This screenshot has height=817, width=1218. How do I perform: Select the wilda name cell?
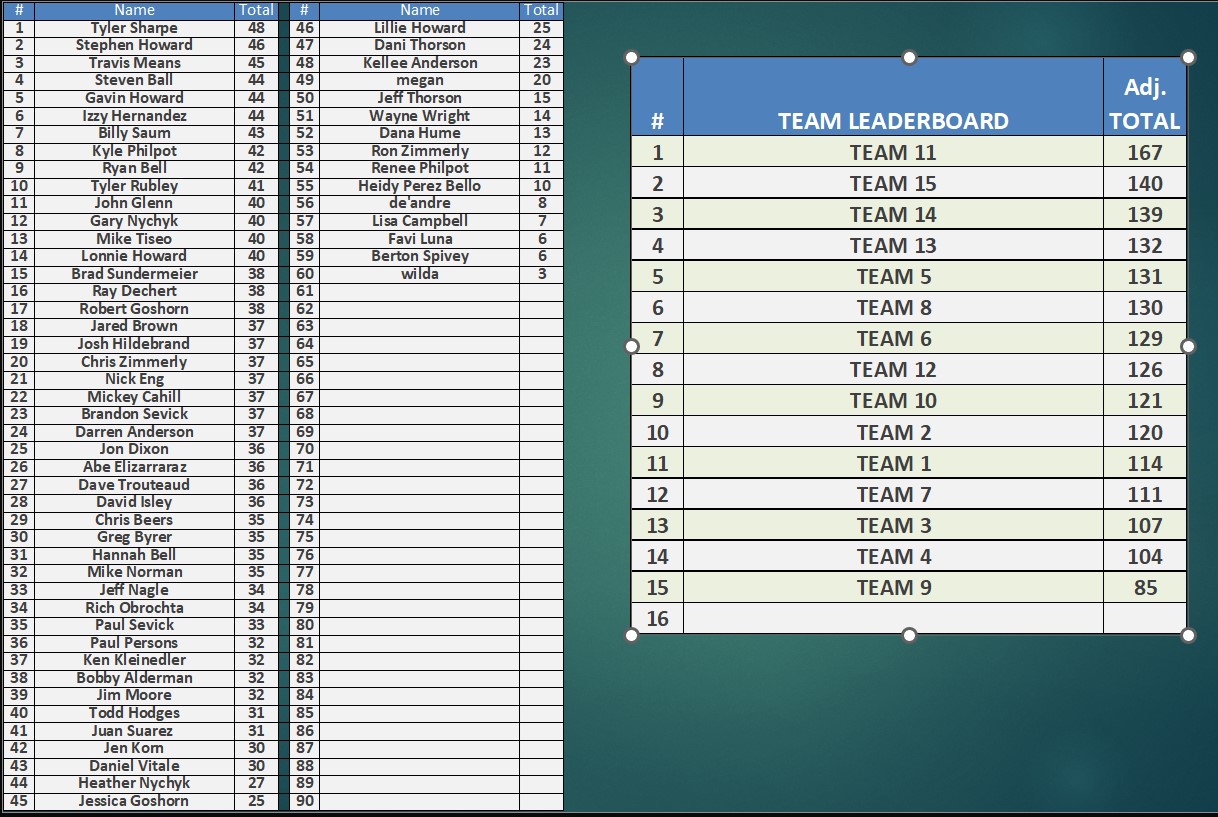coord(419,274)
